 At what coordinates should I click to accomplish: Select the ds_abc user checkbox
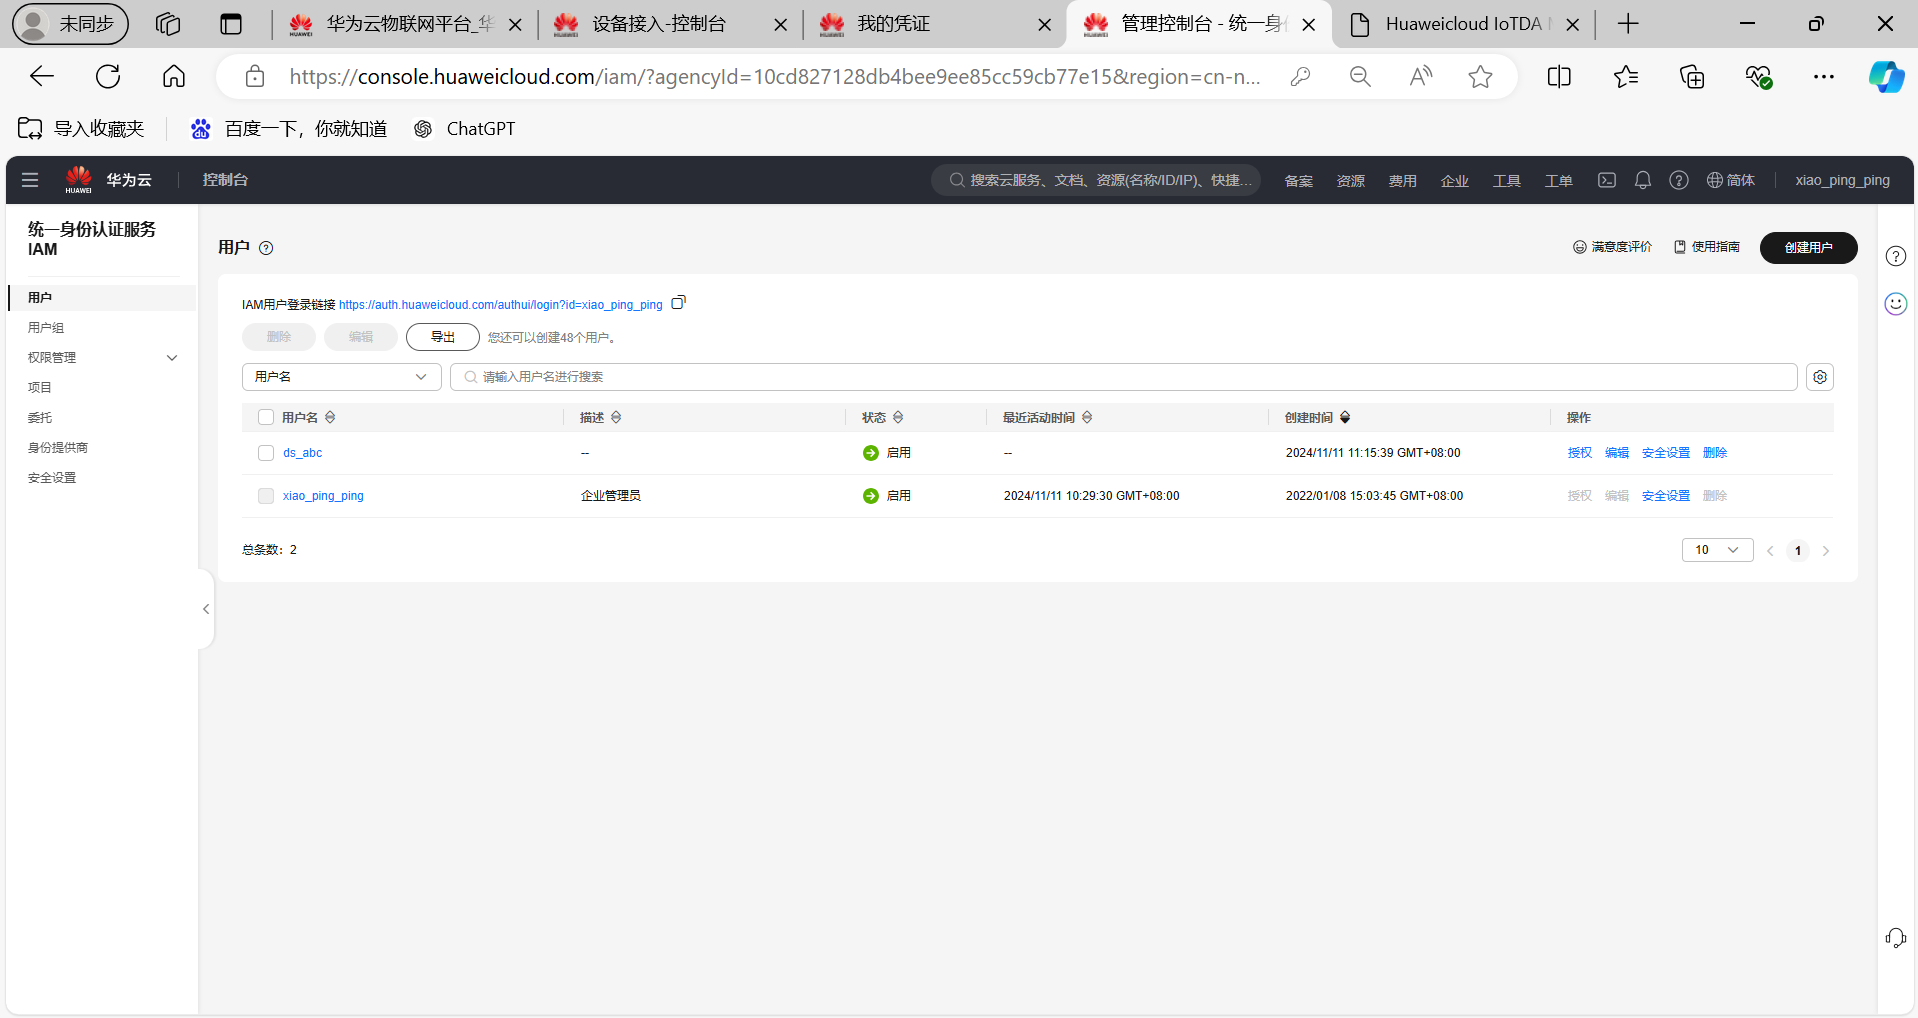click(266, 453)
